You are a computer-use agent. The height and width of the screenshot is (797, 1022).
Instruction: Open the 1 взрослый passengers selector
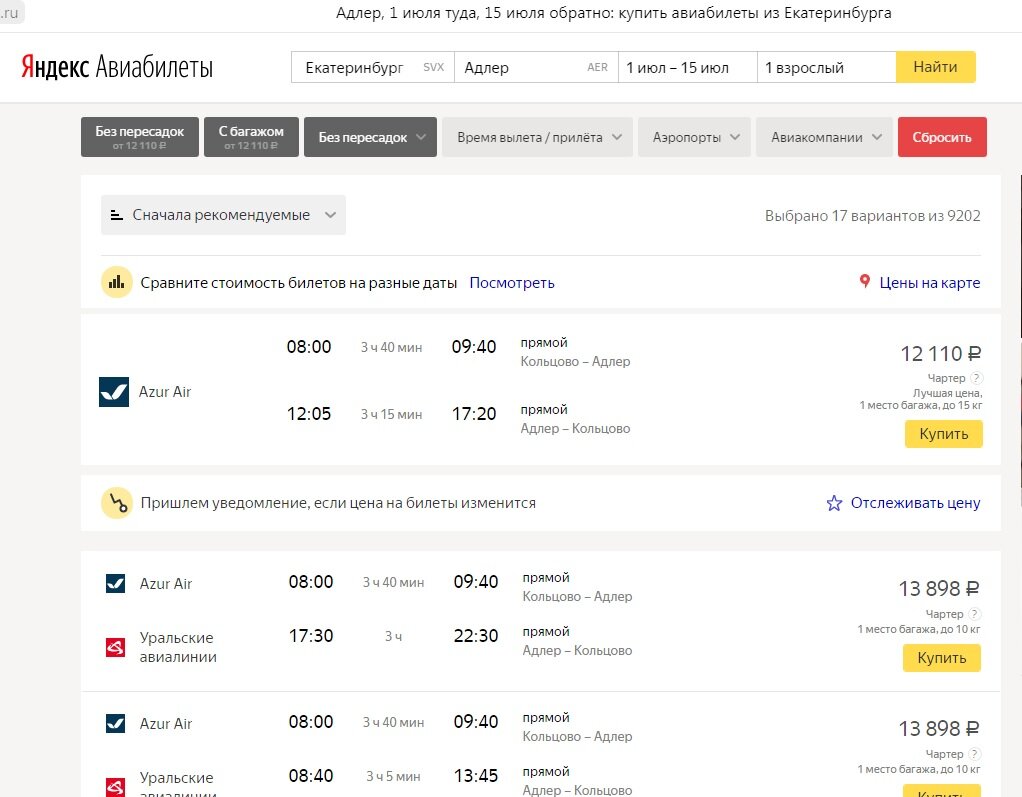coord(826,67)
